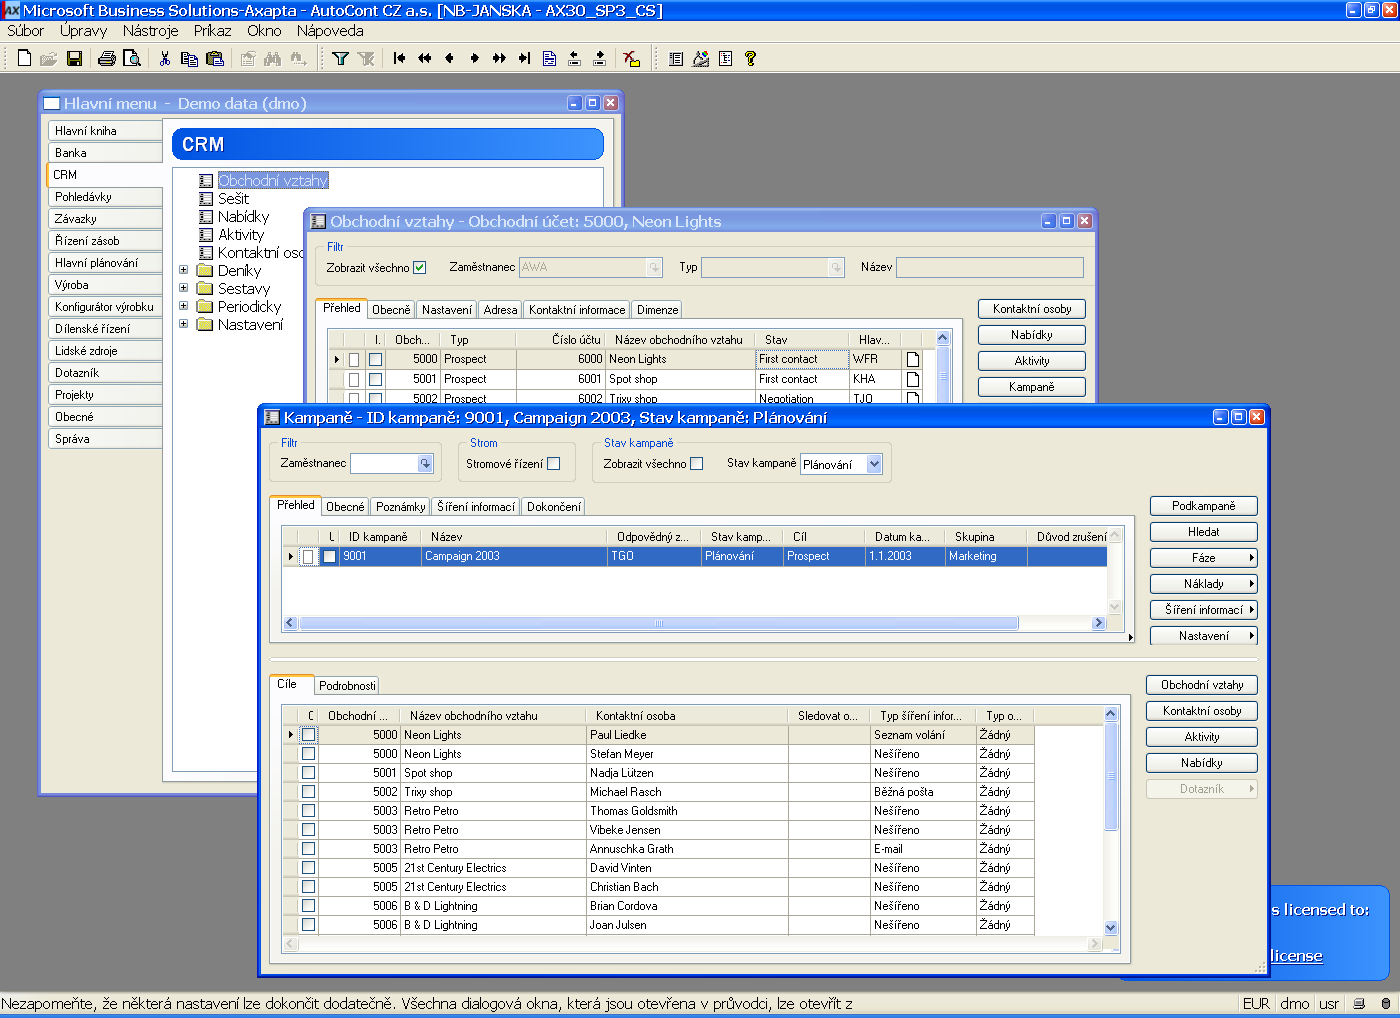
Task: Click the form icon beside Nabídky in CRM menu
Action: (206, 216)
